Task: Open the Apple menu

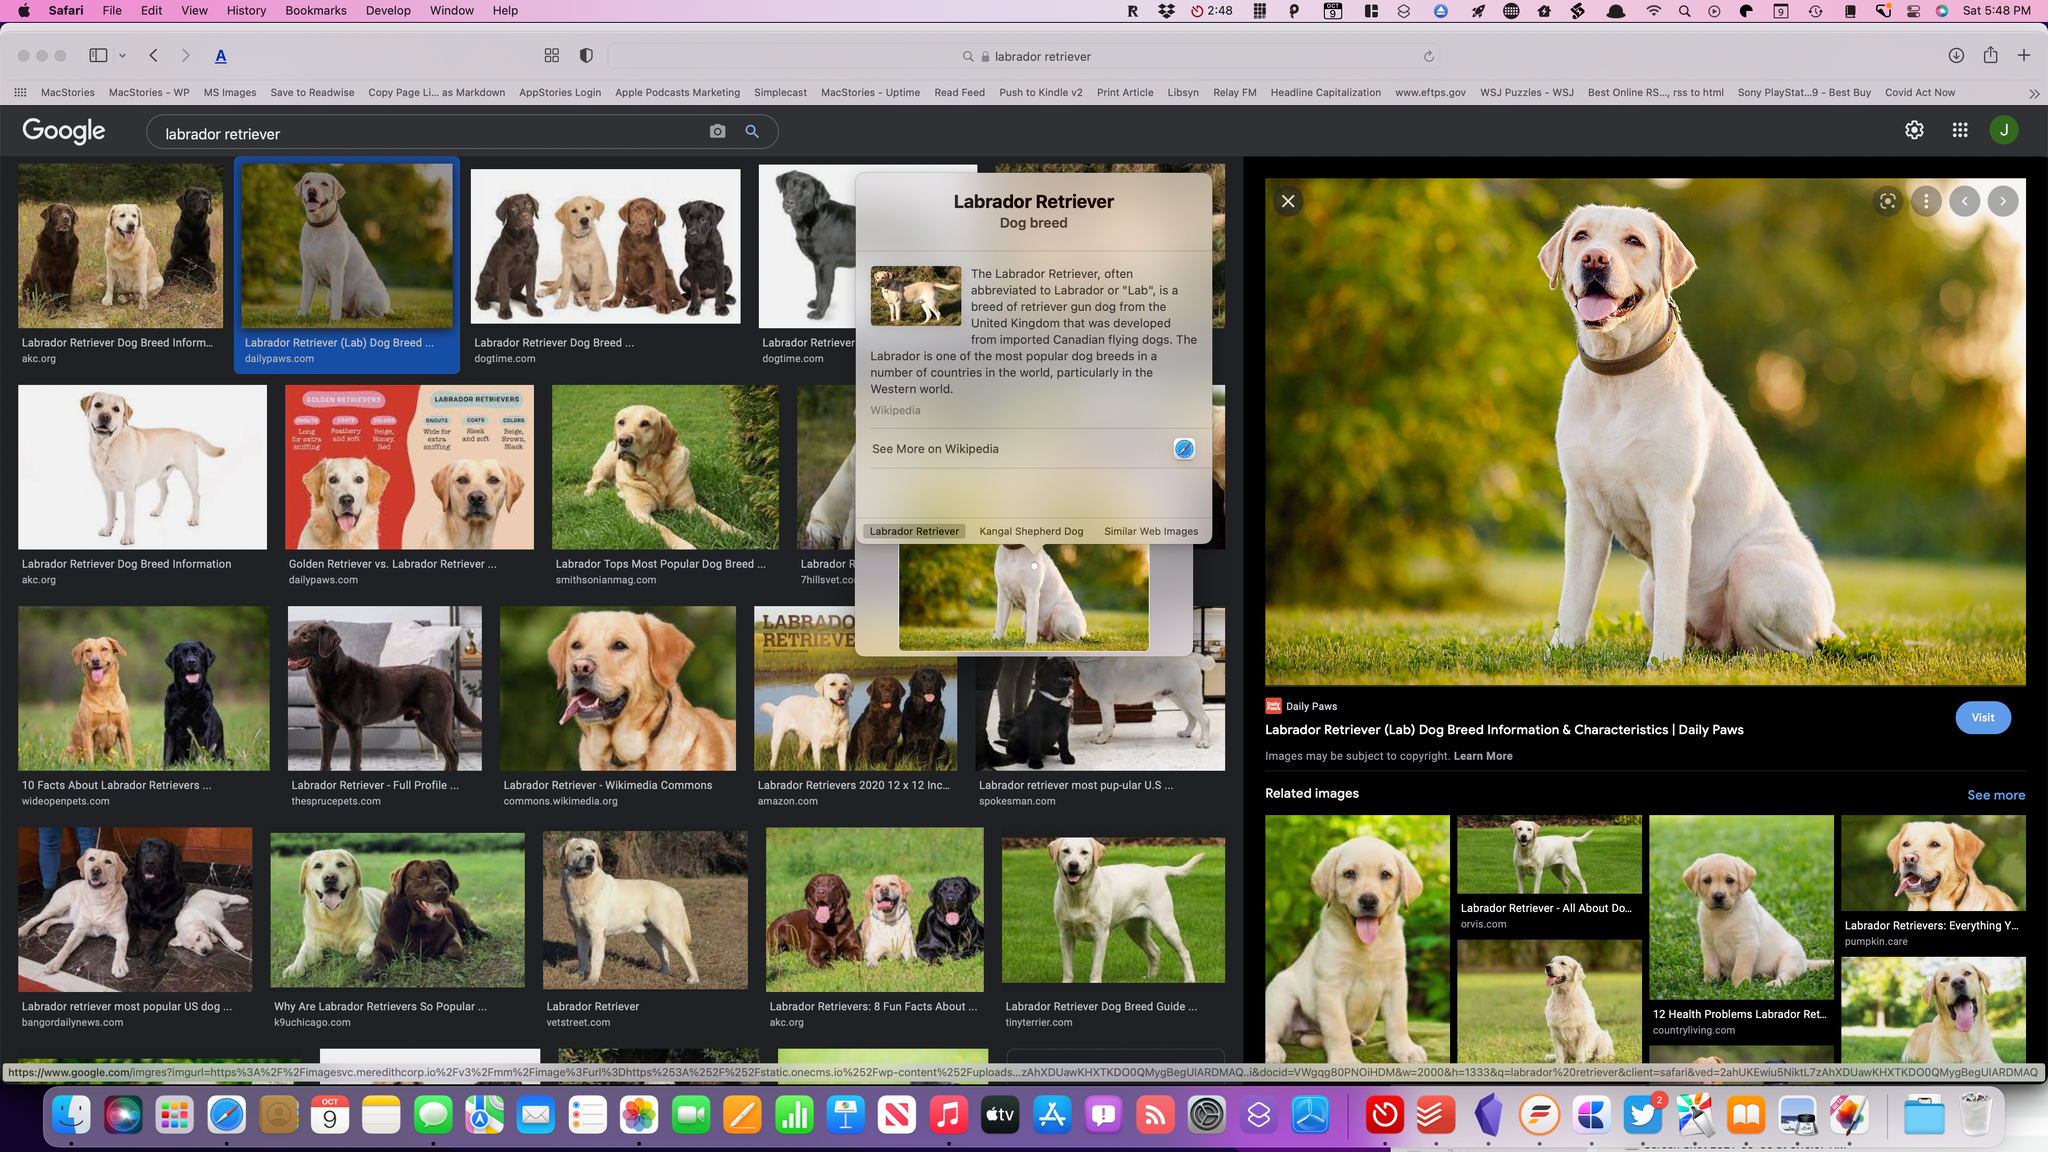Action: pos(24,10)
